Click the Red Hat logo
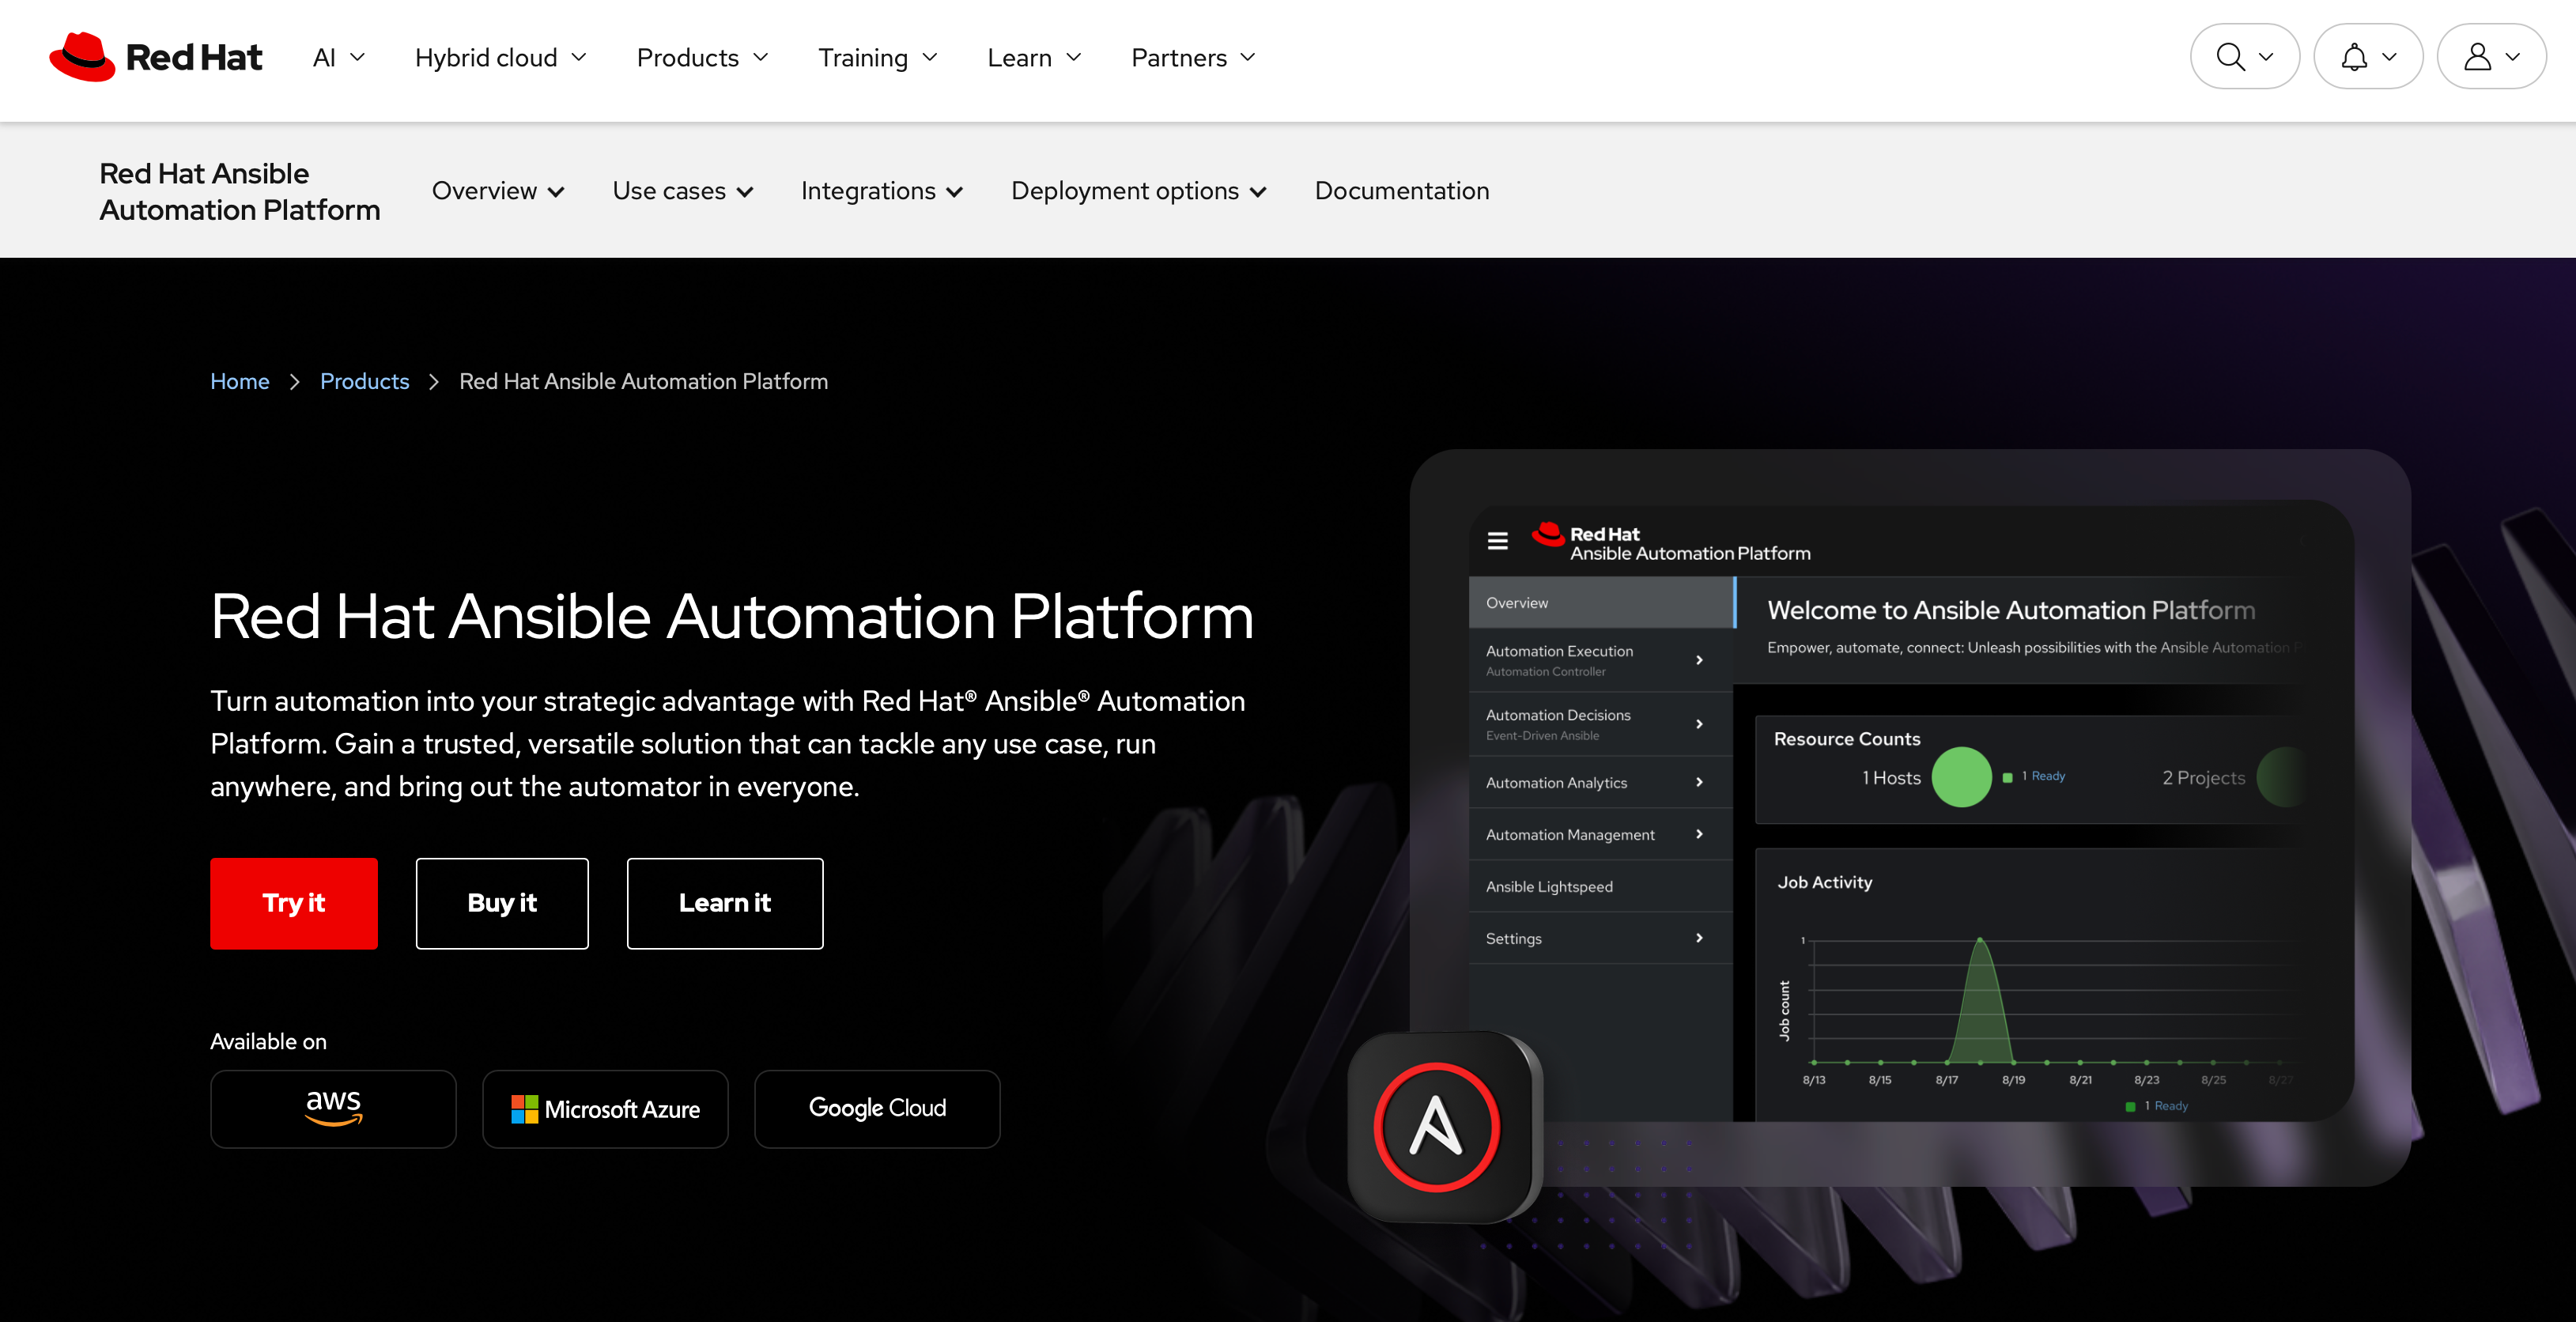 point(156,57)
